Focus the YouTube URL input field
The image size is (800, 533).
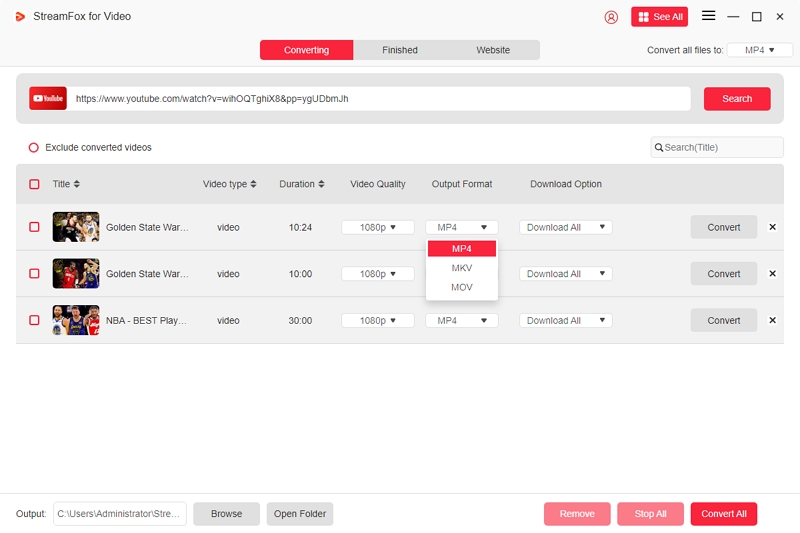pyautogui.click(x=379, y=98)
